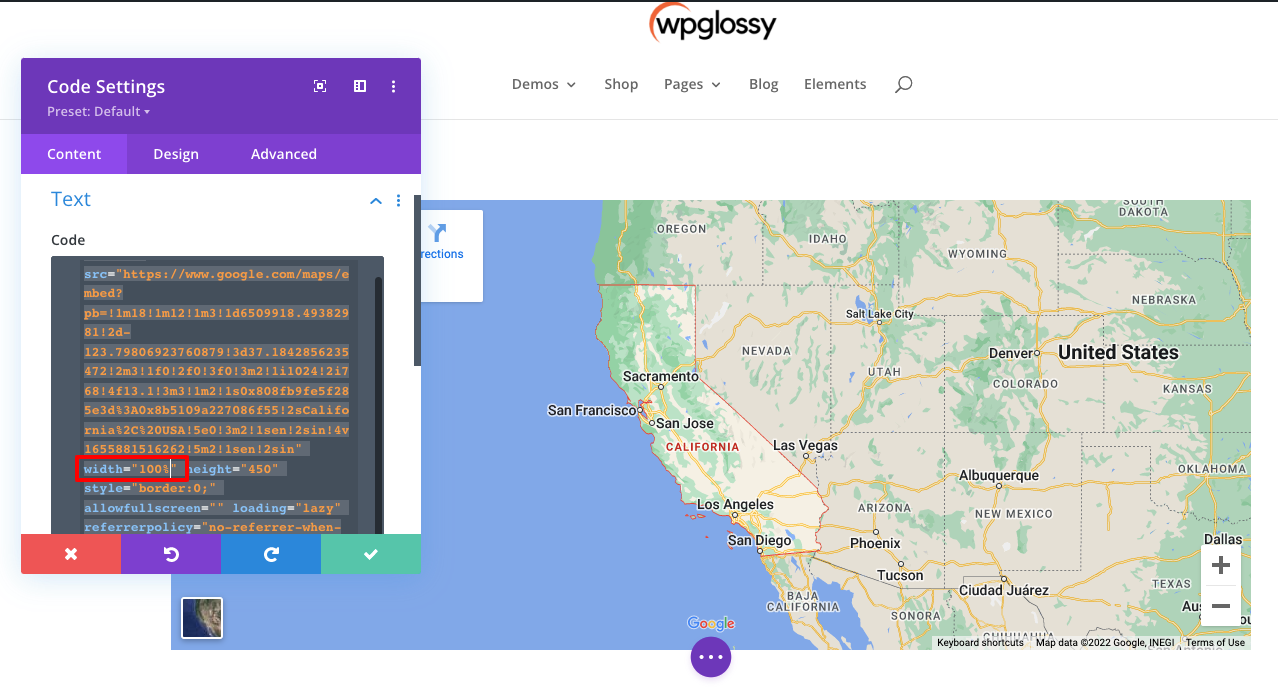The height and width of the screenshot is (692, 1278).
Task: Open the Preset: Default dropdown
Action: [98, 111]
